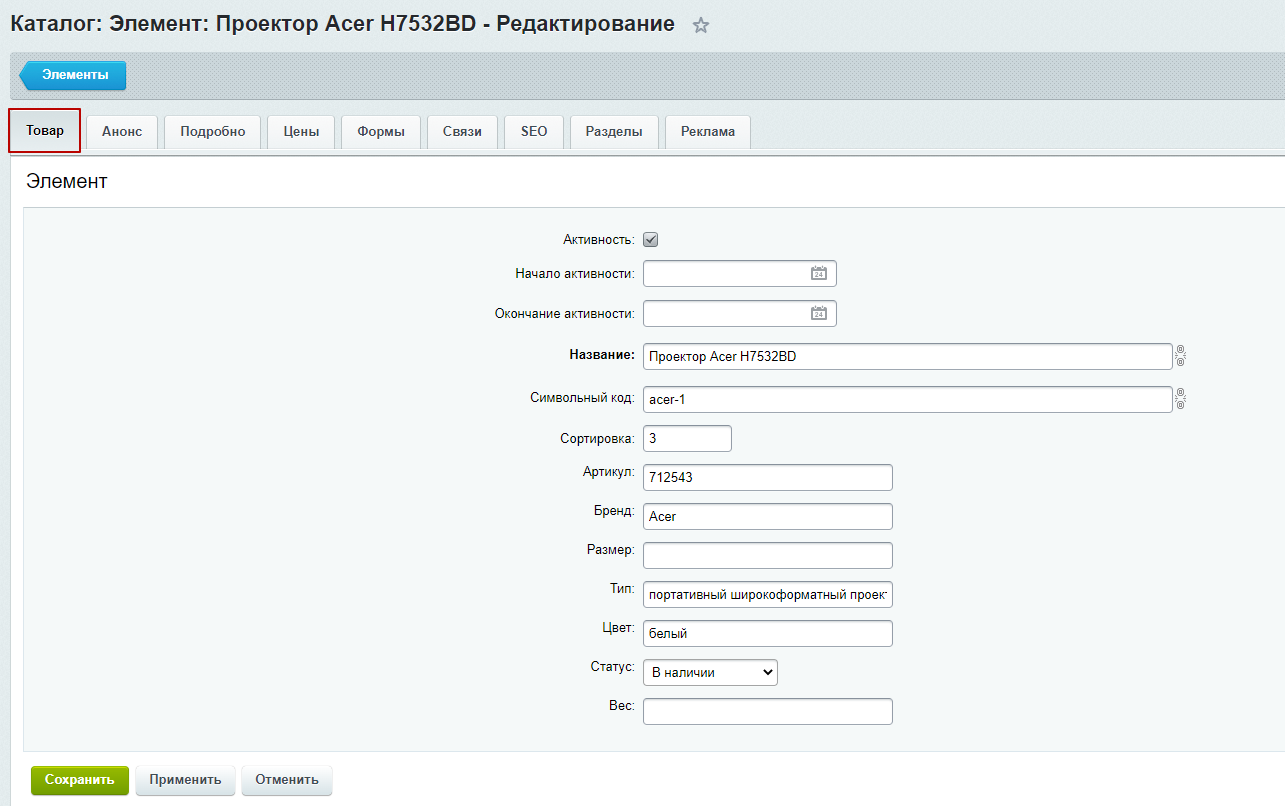The image size is (1285, 806).
Task: Click the Символьный код field
Action: pyautogui.click(x=907, y=399)
